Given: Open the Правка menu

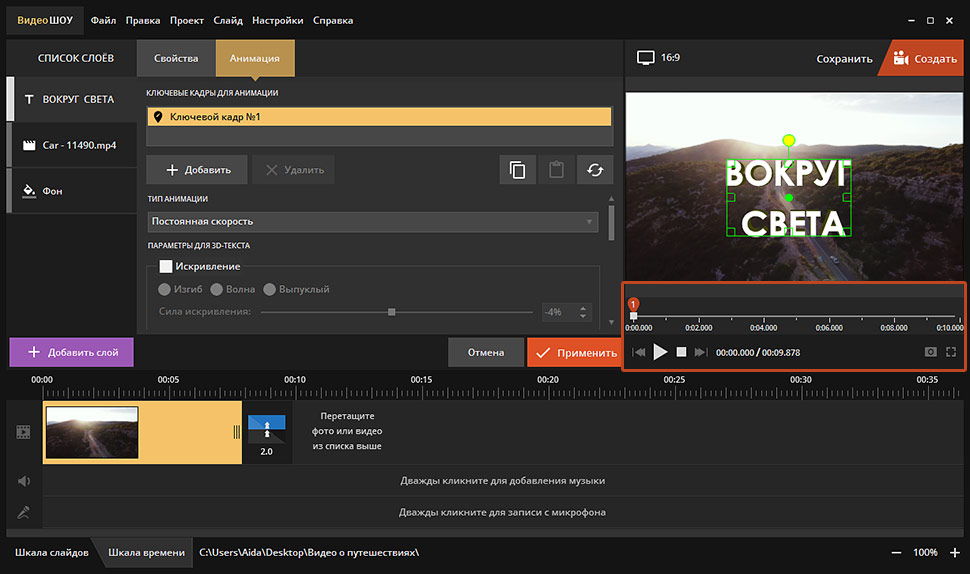Looking at the screenshot, I should coord(143,20).
